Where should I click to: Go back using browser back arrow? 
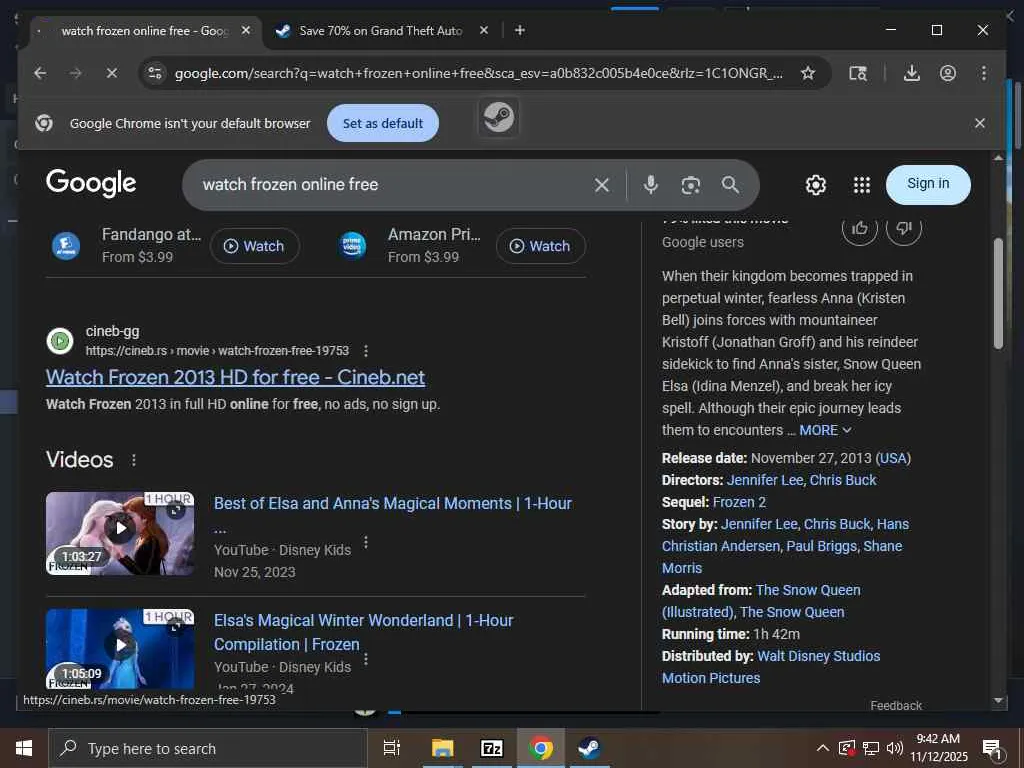tap(40, 73)
